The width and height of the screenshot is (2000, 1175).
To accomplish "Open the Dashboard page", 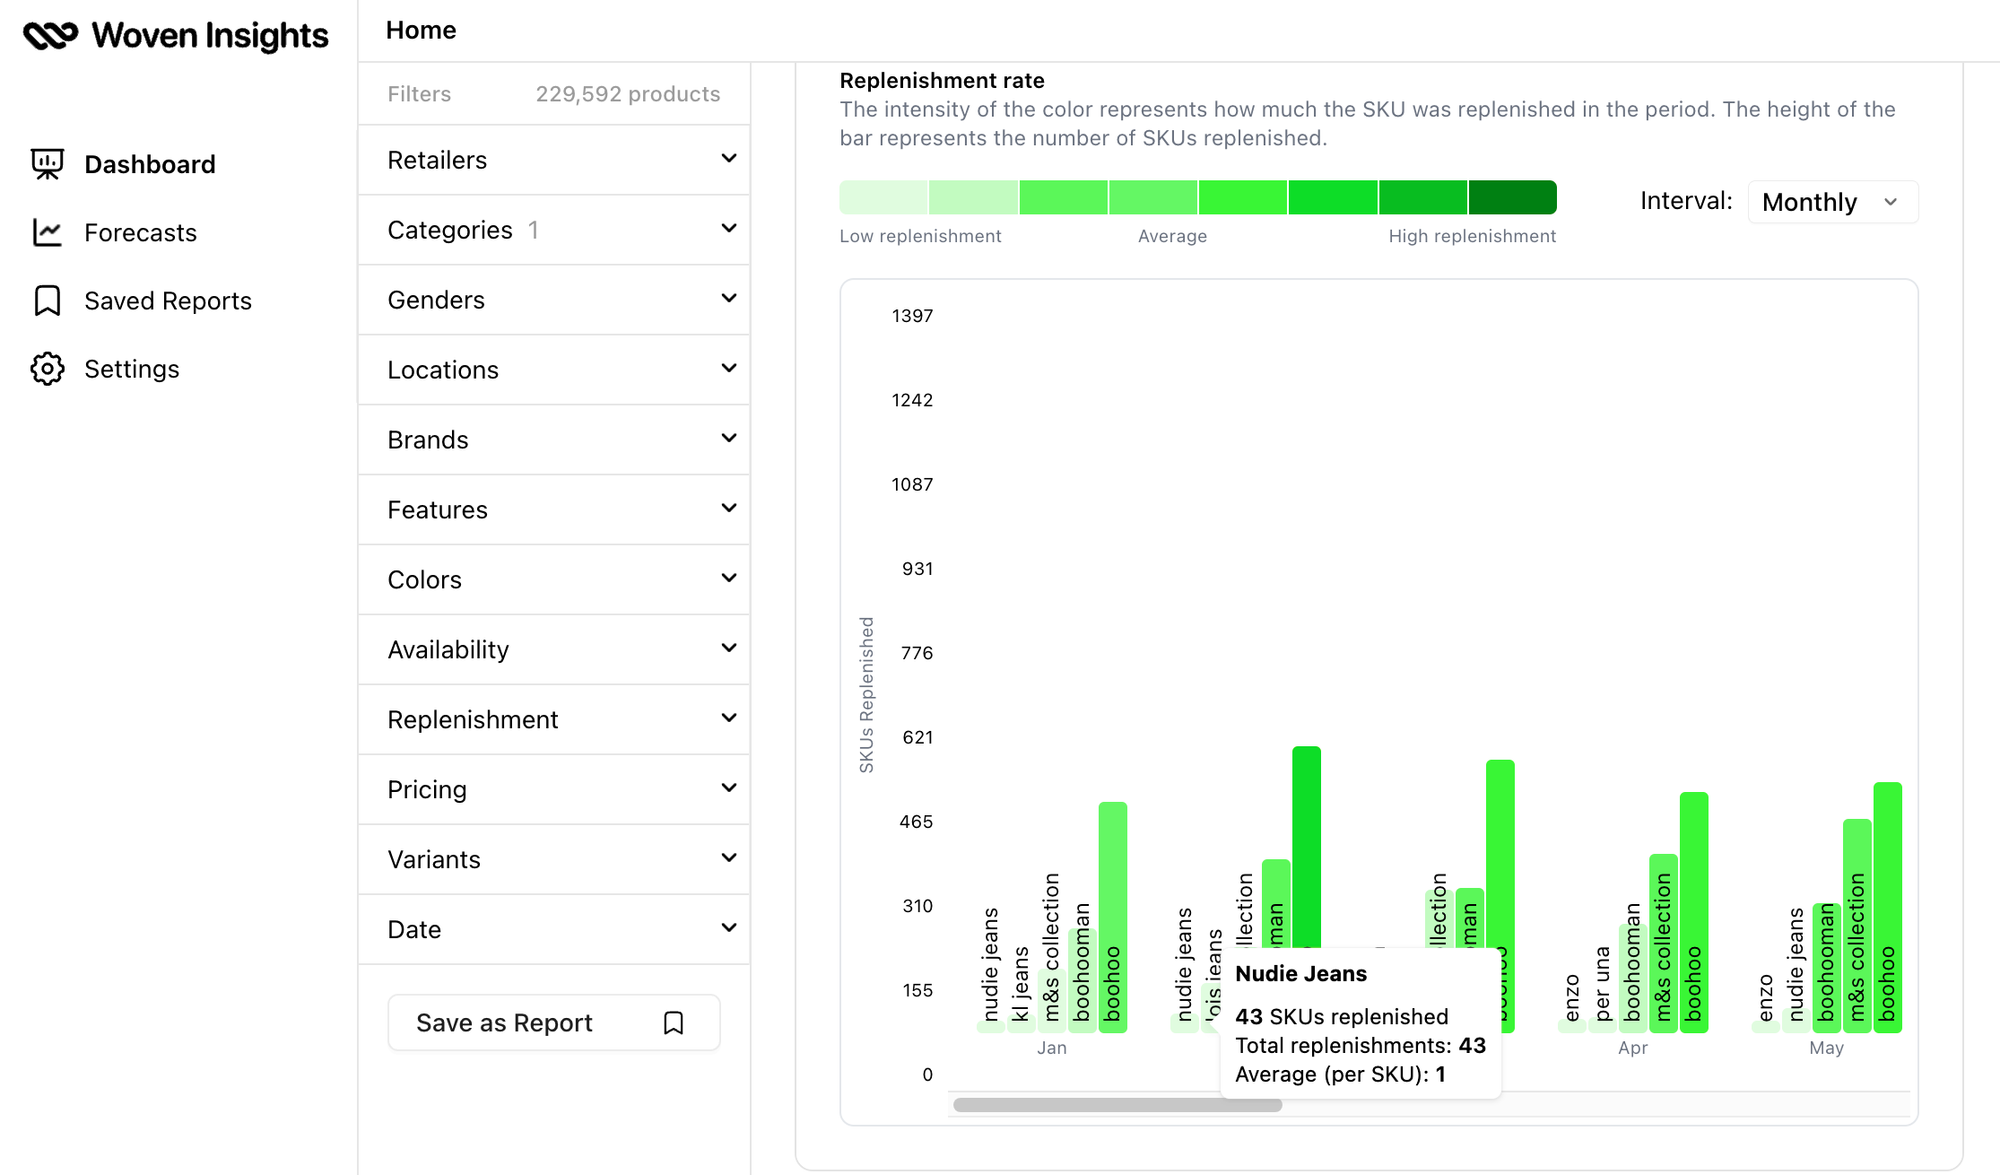I will pyautogui.click(x=150, y=164).
